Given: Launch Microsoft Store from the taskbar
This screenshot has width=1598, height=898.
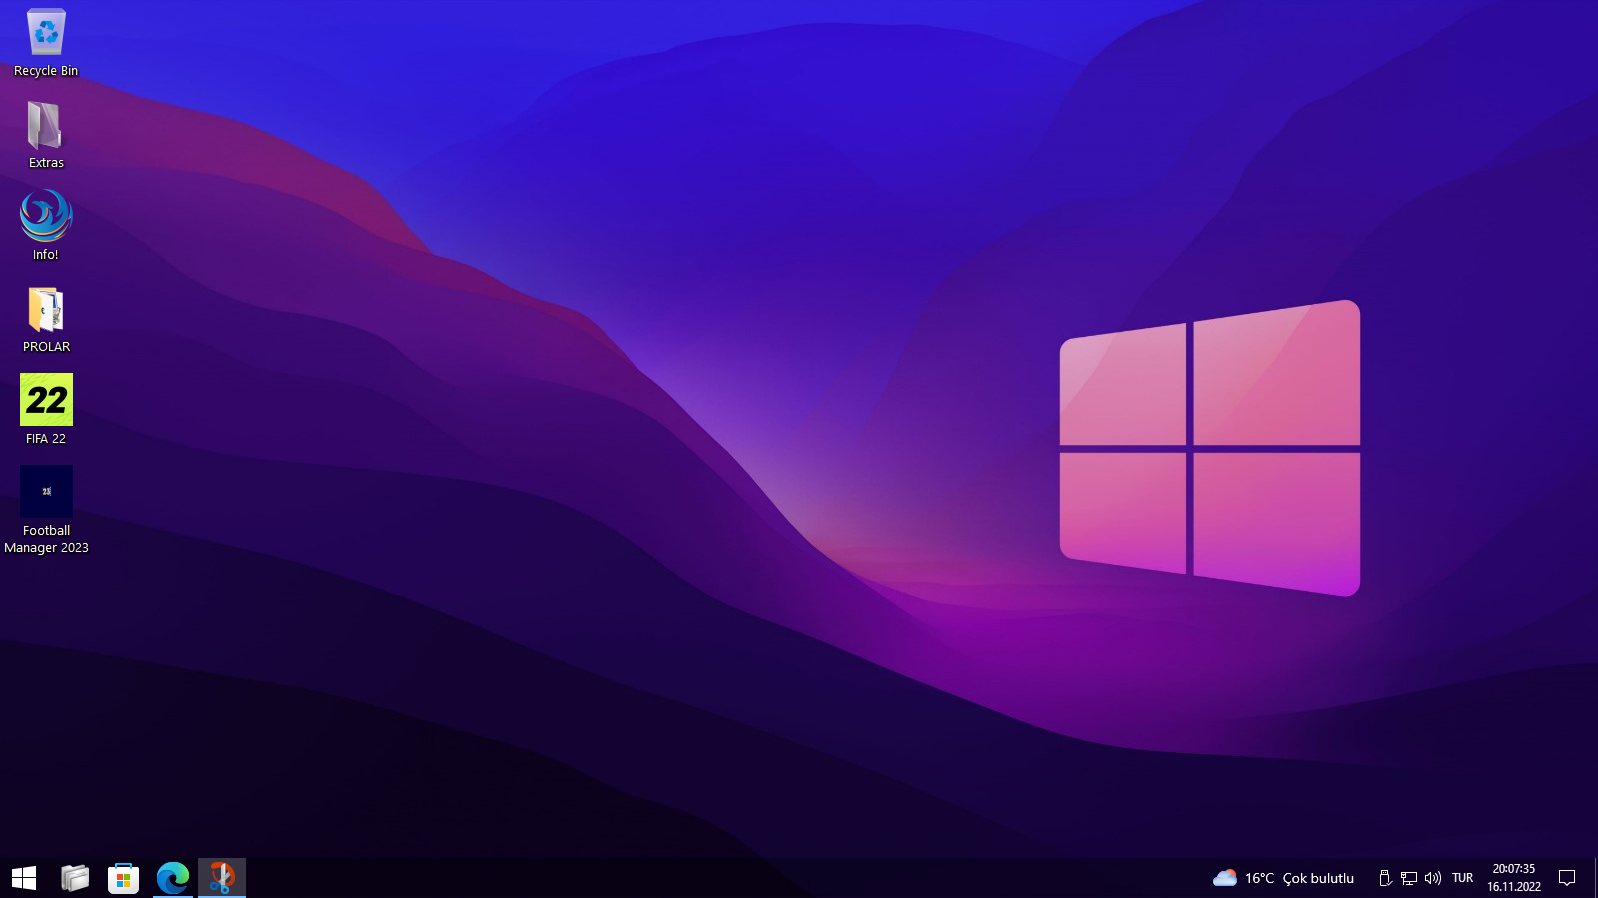Looking at the screenshot, I should pyautogui.click(x=124, y=878).
